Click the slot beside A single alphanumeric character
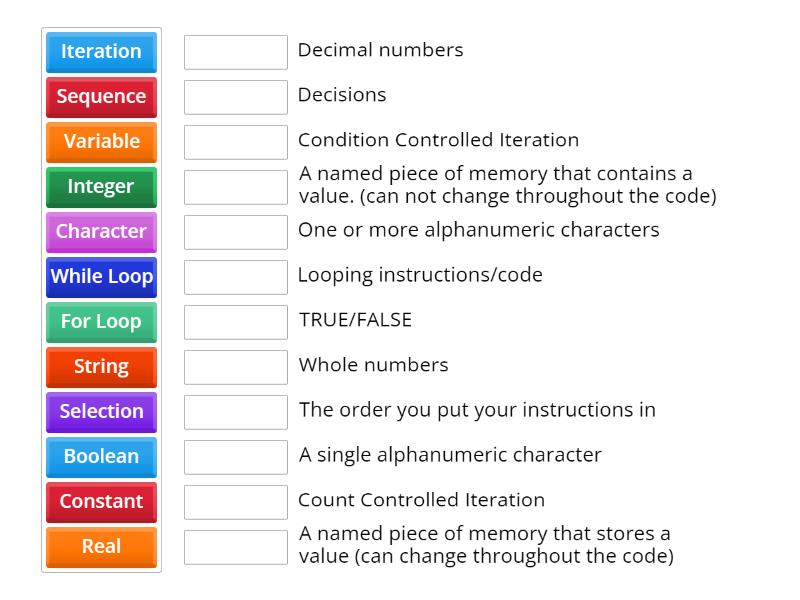Image resolution: width=800 pixels, height=600 pixels. click(x=236, y=457)
